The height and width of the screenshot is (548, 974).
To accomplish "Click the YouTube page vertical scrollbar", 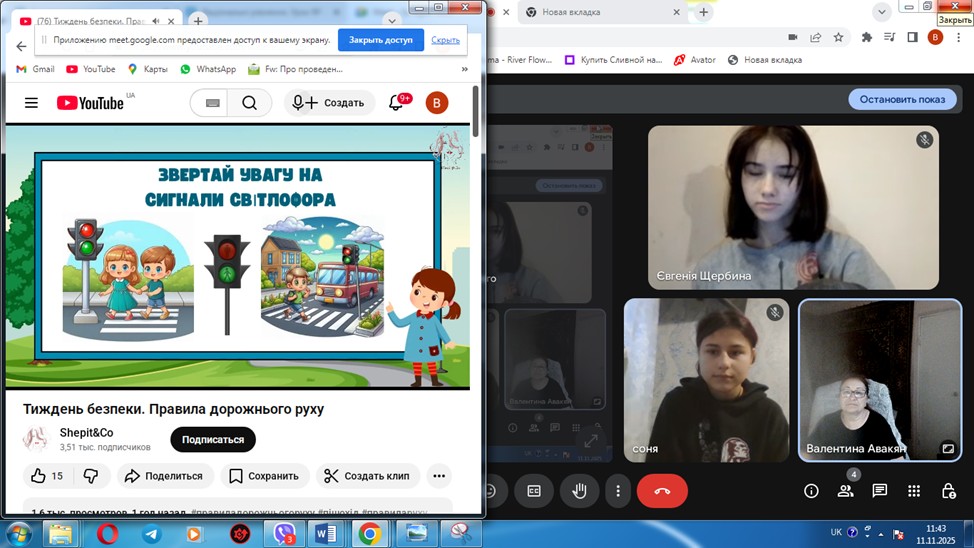I will coord(475,112).
